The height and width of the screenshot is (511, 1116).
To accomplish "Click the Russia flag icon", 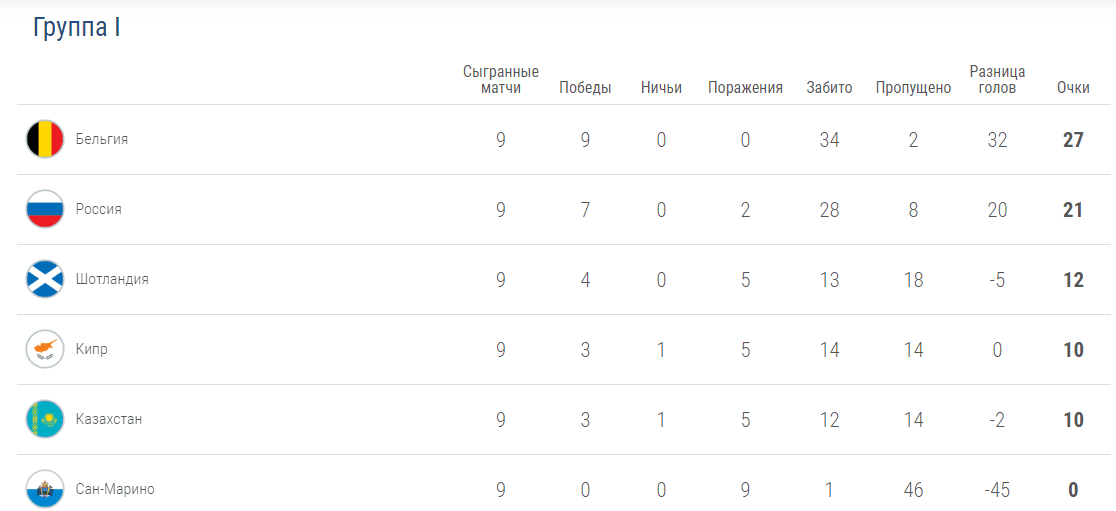I will [x=45, y=210].
